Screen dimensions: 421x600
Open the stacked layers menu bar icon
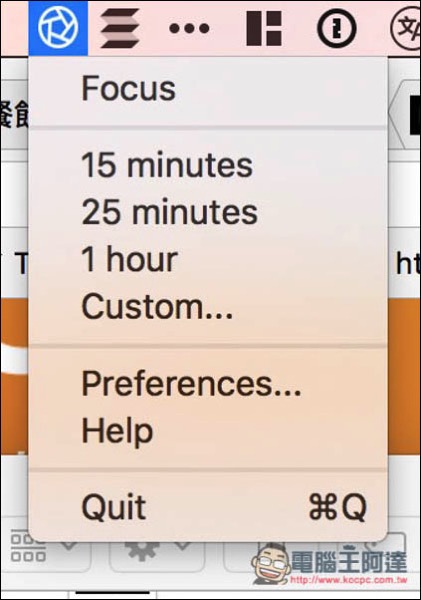coord(120,28)
